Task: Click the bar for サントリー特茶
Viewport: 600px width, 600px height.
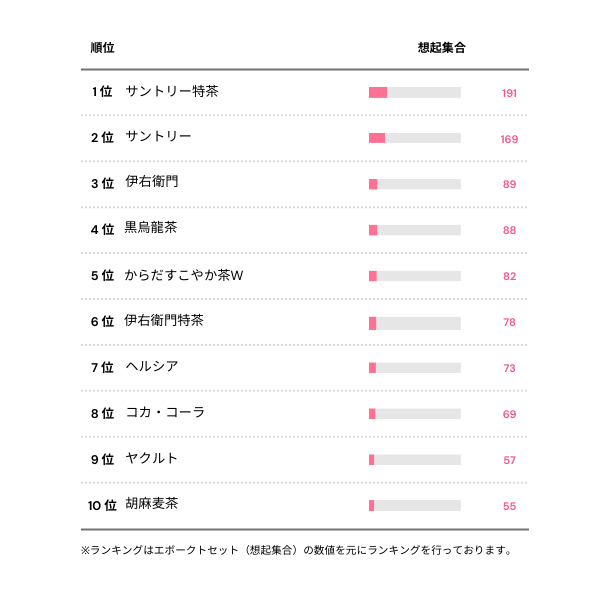Action: [x=414, y=93]
